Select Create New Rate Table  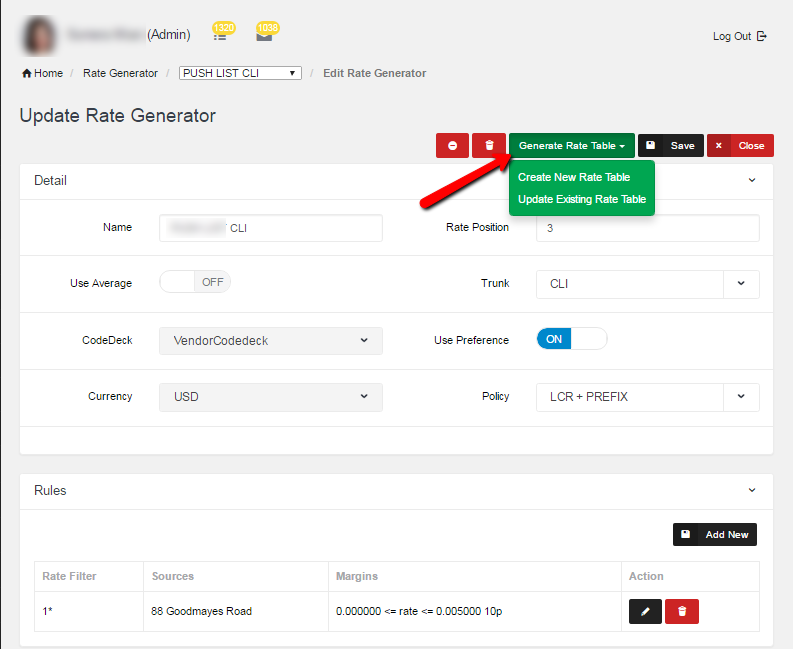574,177
